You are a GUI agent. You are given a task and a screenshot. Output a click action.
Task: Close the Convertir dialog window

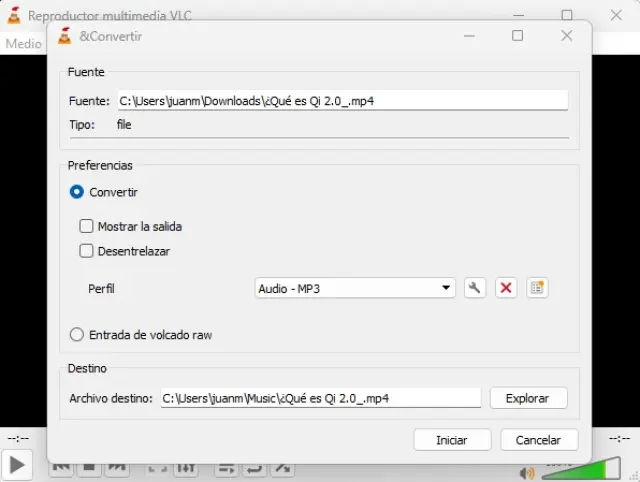566,36
